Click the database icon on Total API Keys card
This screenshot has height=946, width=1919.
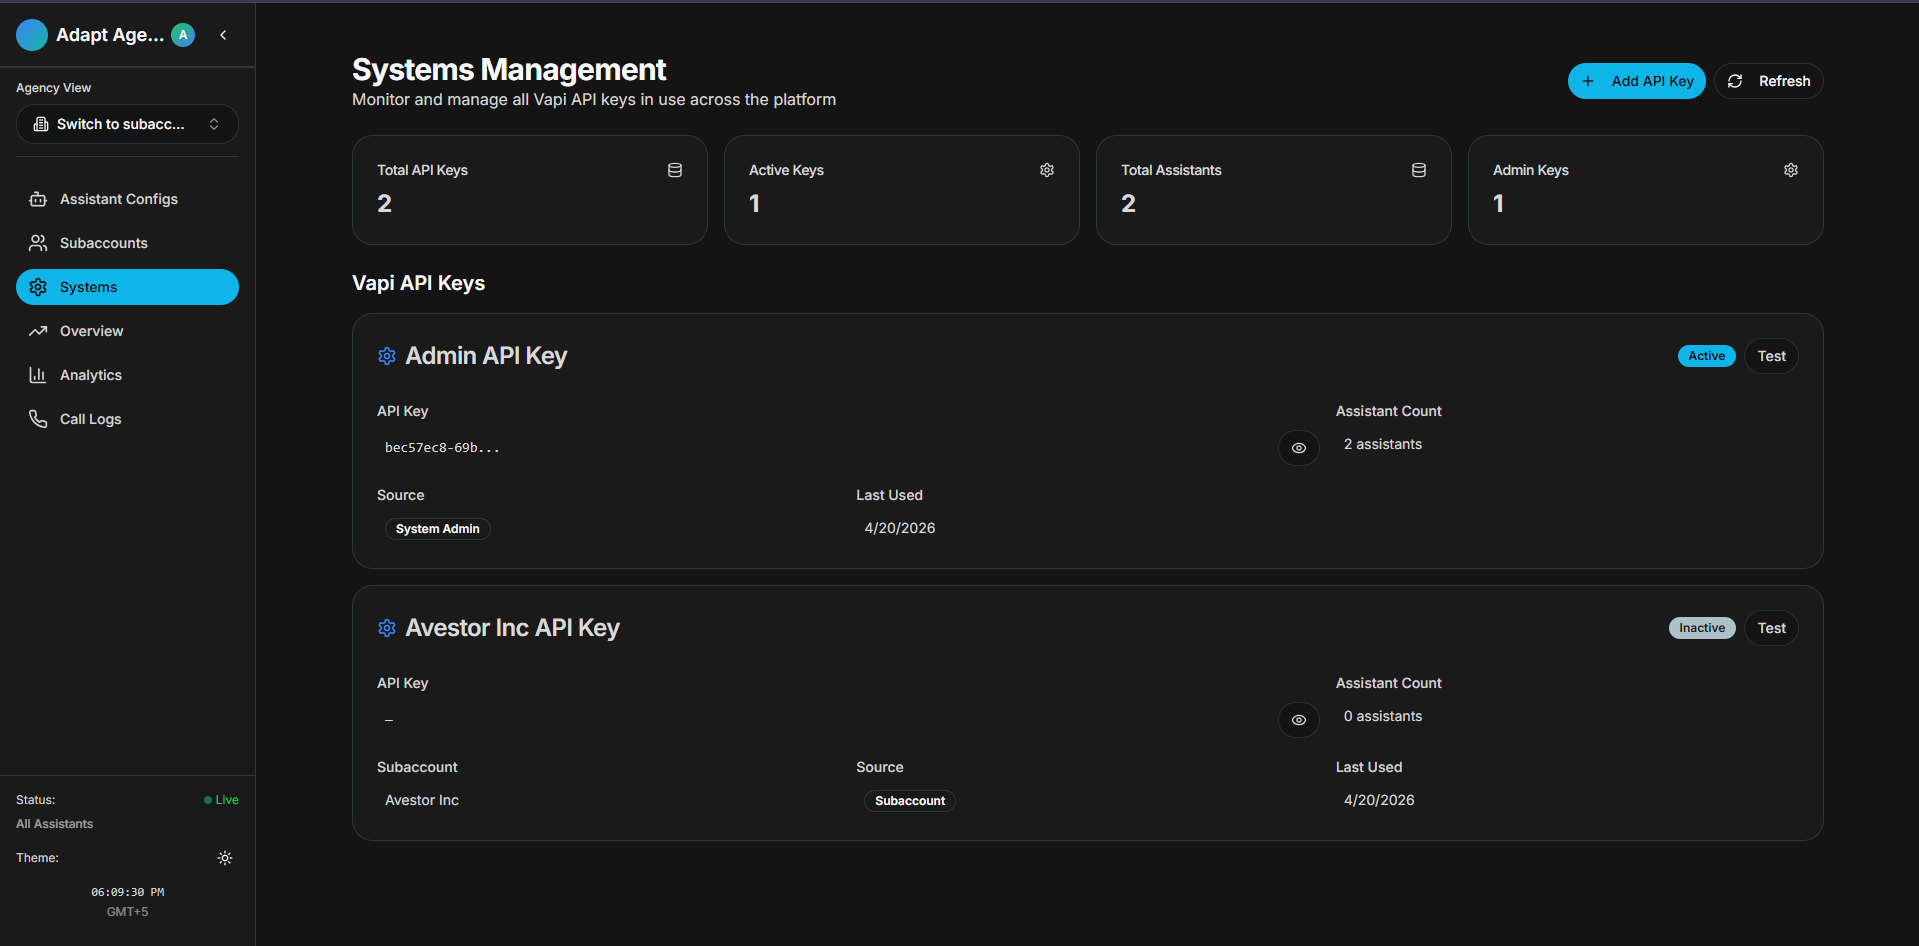[675, 170]
